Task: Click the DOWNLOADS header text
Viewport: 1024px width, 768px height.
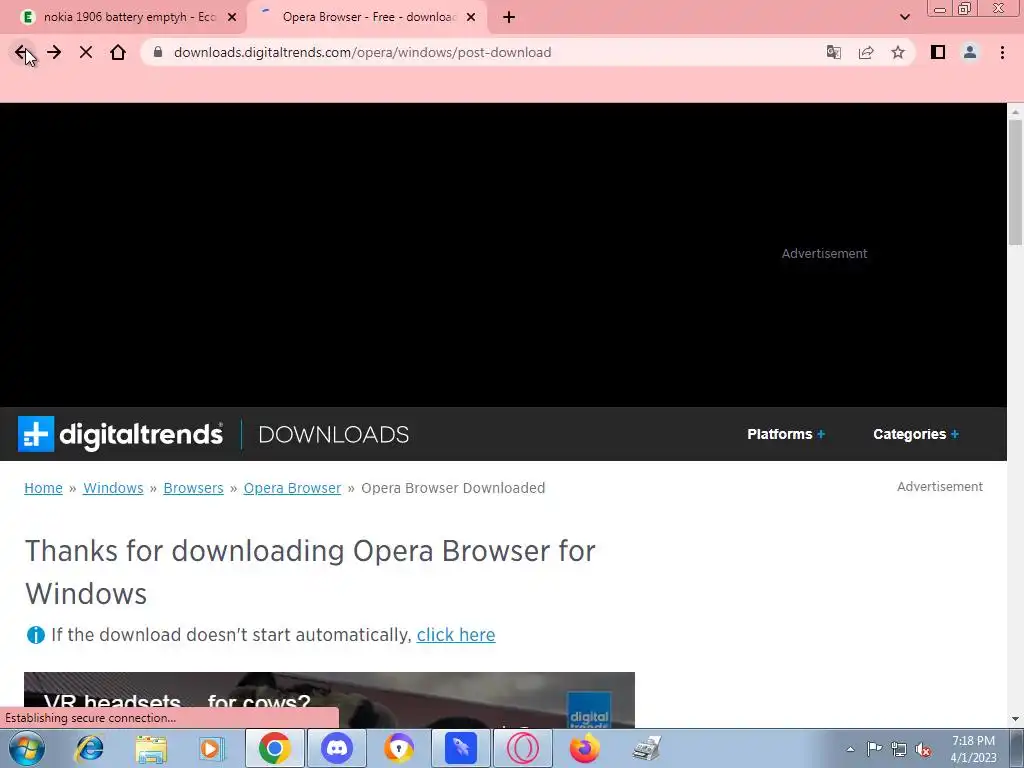Action: [334, 435]
